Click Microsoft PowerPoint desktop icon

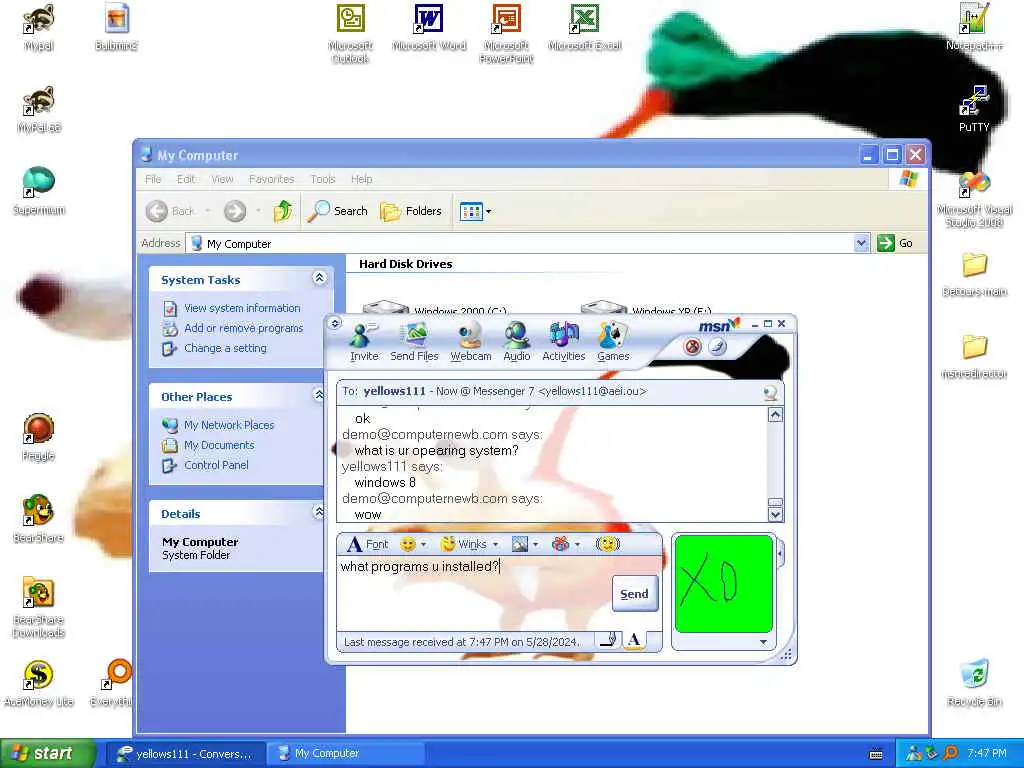click(506, 34)
